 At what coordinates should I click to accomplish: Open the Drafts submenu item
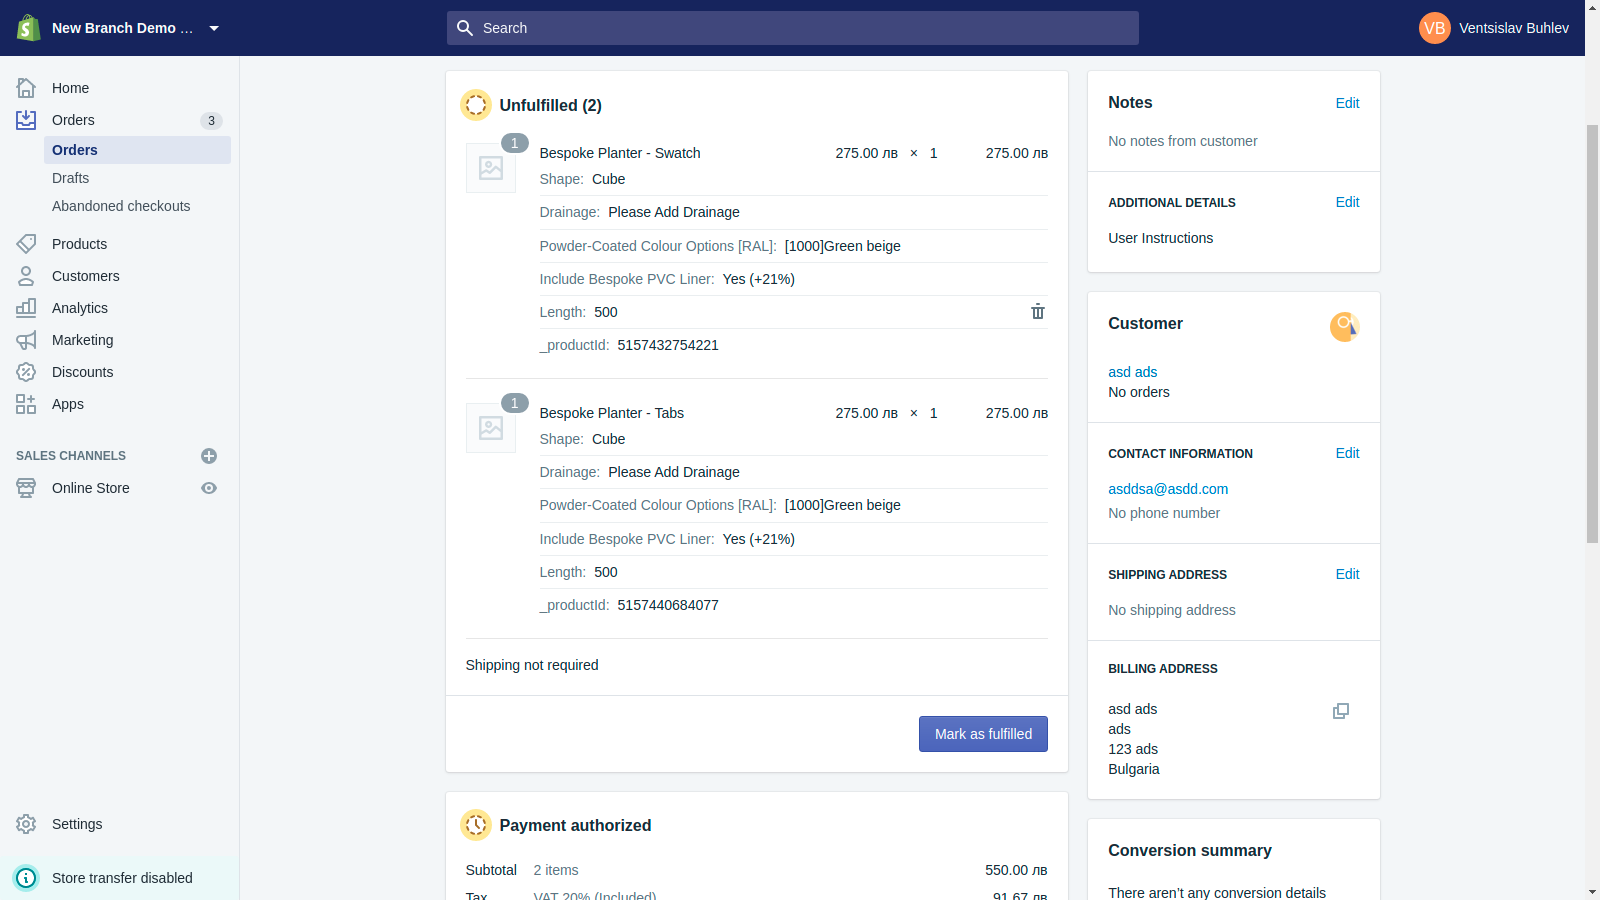click(x=70, y=178)
